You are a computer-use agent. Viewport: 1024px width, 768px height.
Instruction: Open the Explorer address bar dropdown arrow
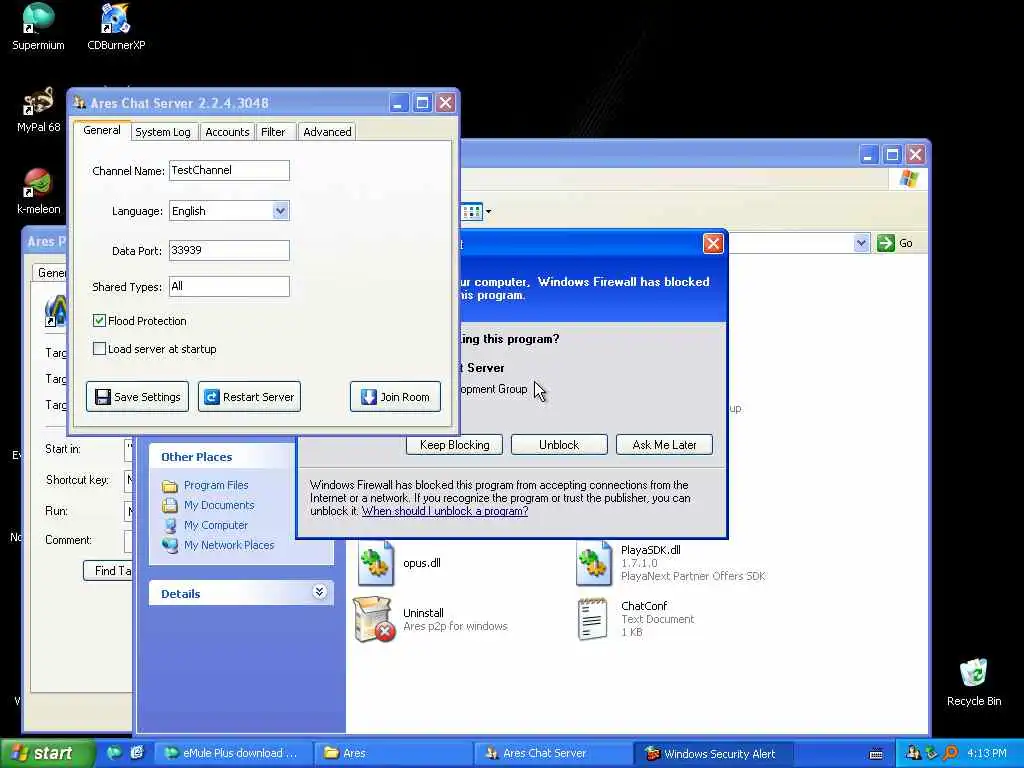pos(861,243)
